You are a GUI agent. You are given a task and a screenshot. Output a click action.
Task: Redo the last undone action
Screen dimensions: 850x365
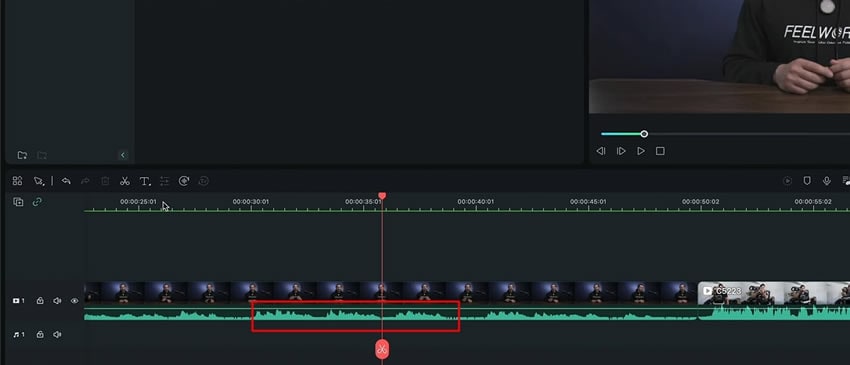point(85,181)
